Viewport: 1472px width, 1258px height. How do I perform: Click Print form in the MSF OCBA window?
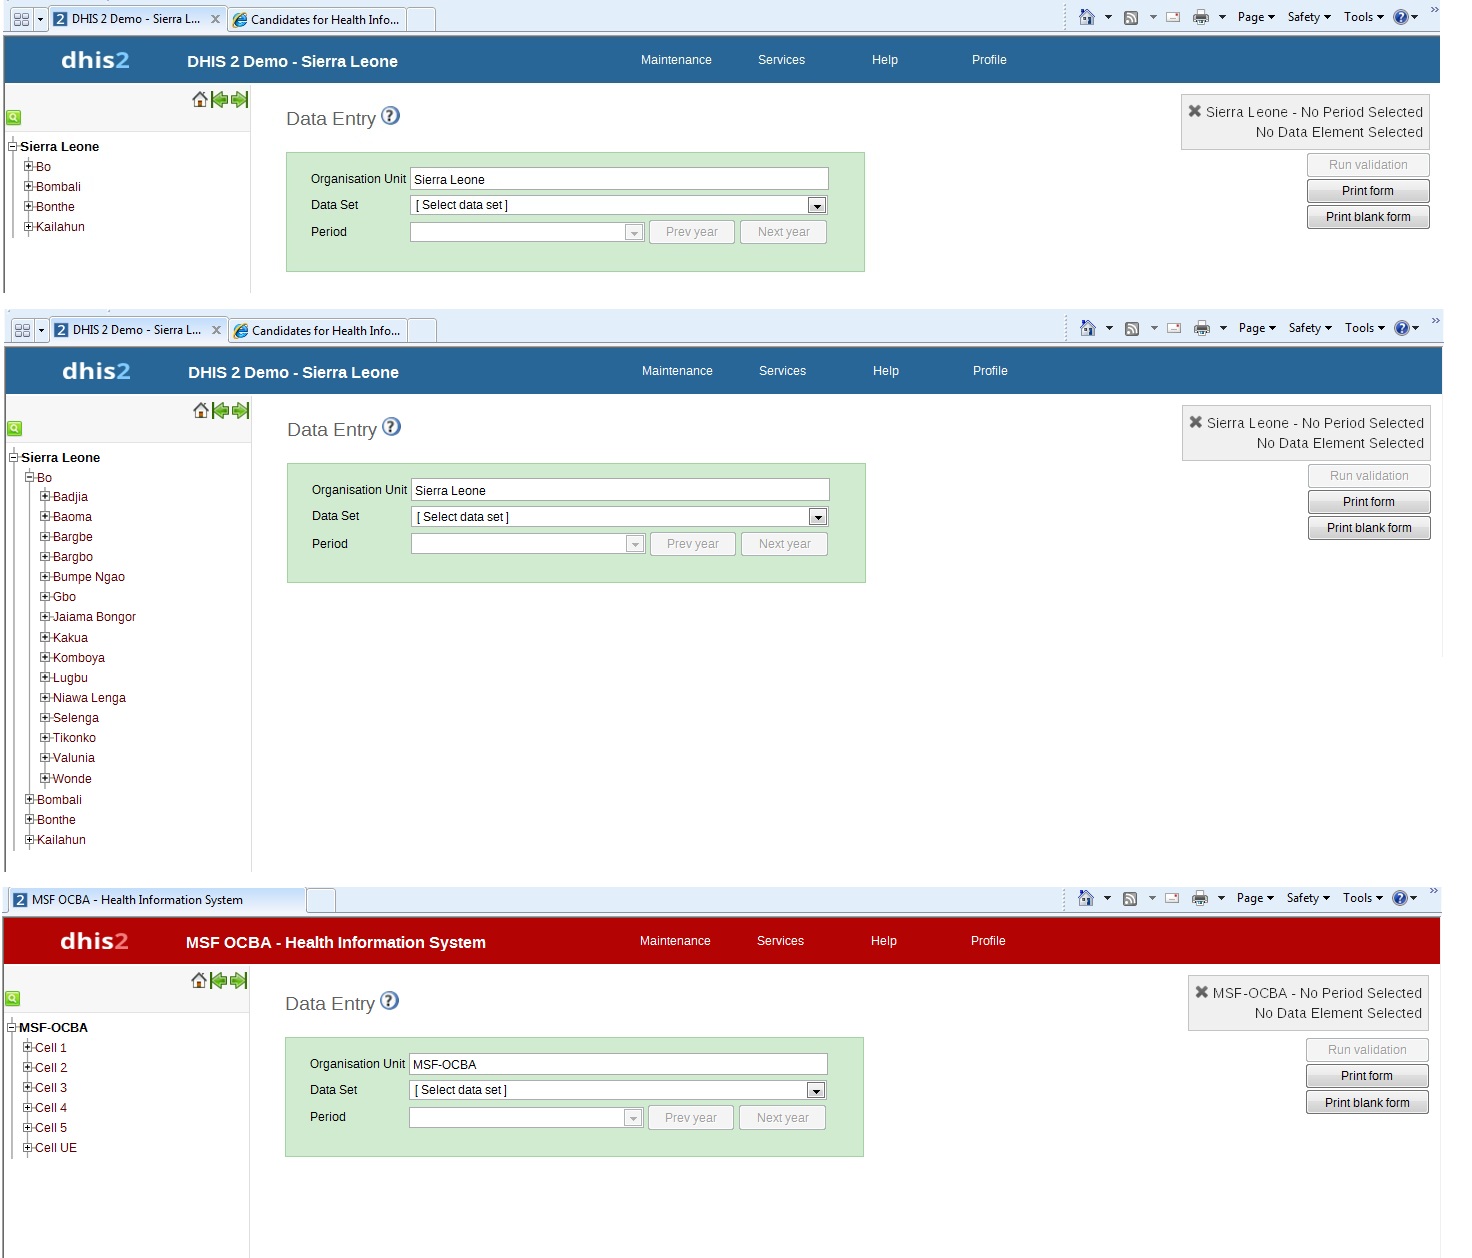(1367, 1076)
